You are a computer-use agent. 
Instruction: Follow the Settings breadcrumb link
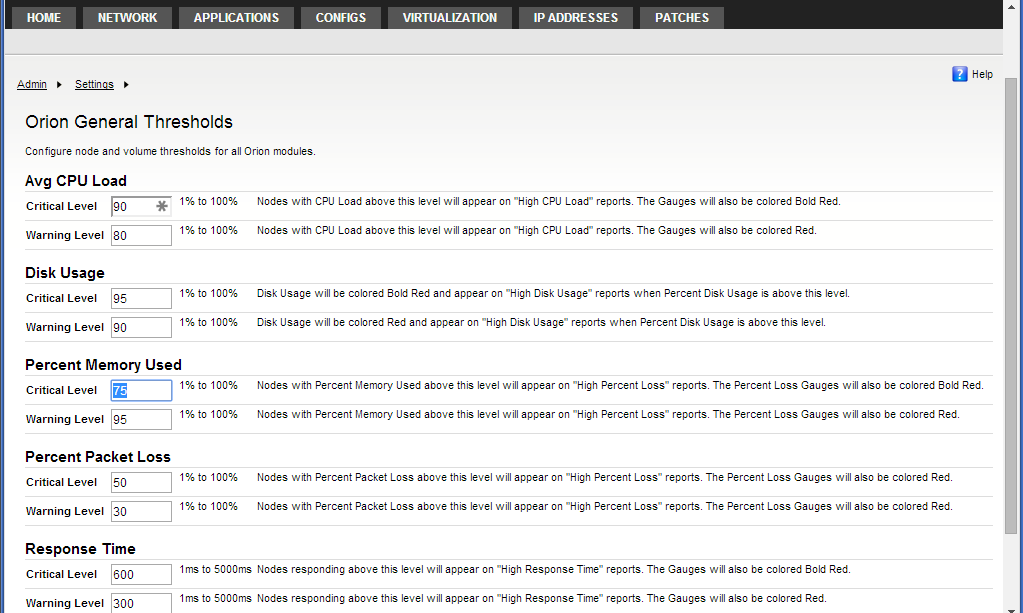click(x=94, y=84)
